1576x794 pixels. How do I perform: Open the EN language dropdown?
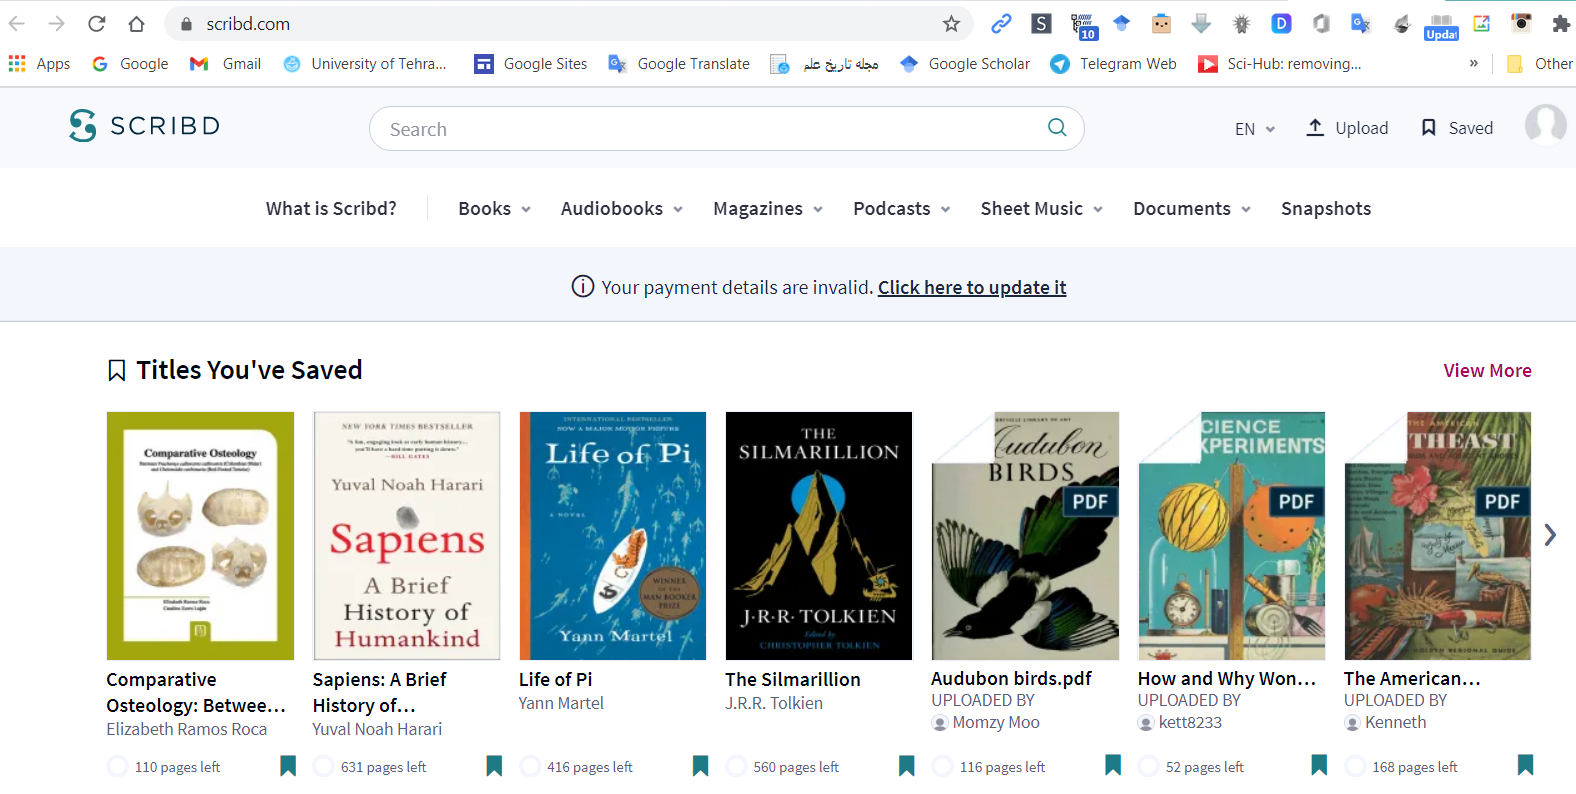click(1255, 129)
